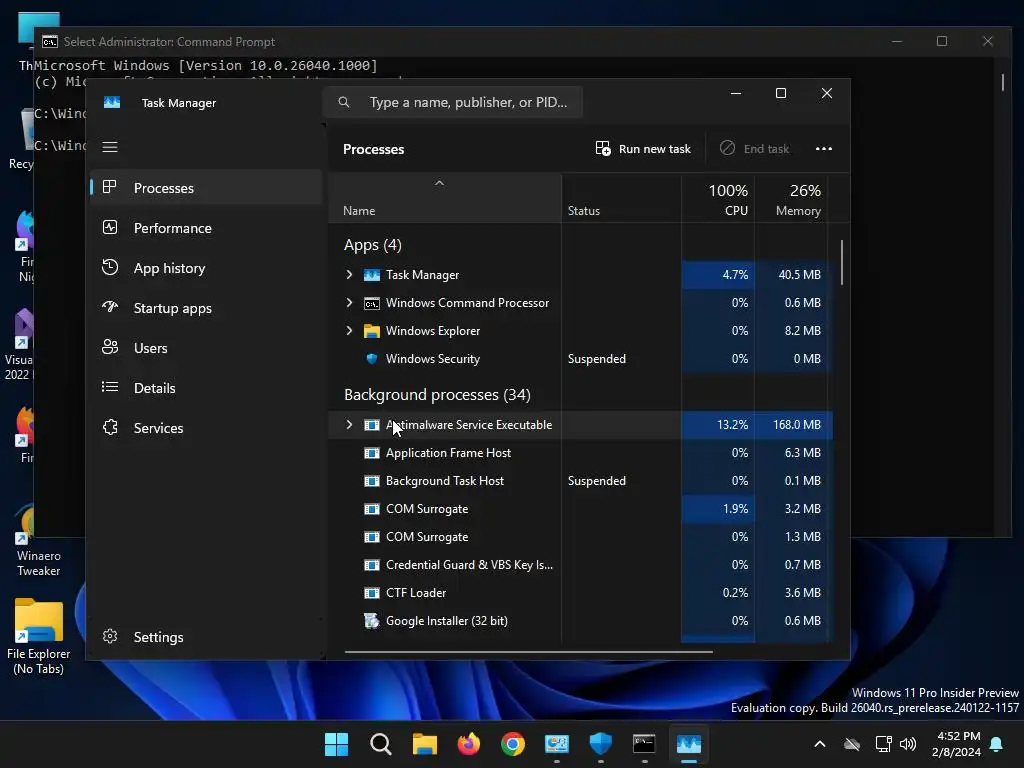Click the search magnifier icon in Task Manager
The width and height of the screenshot is (1024, 768).
344,102
